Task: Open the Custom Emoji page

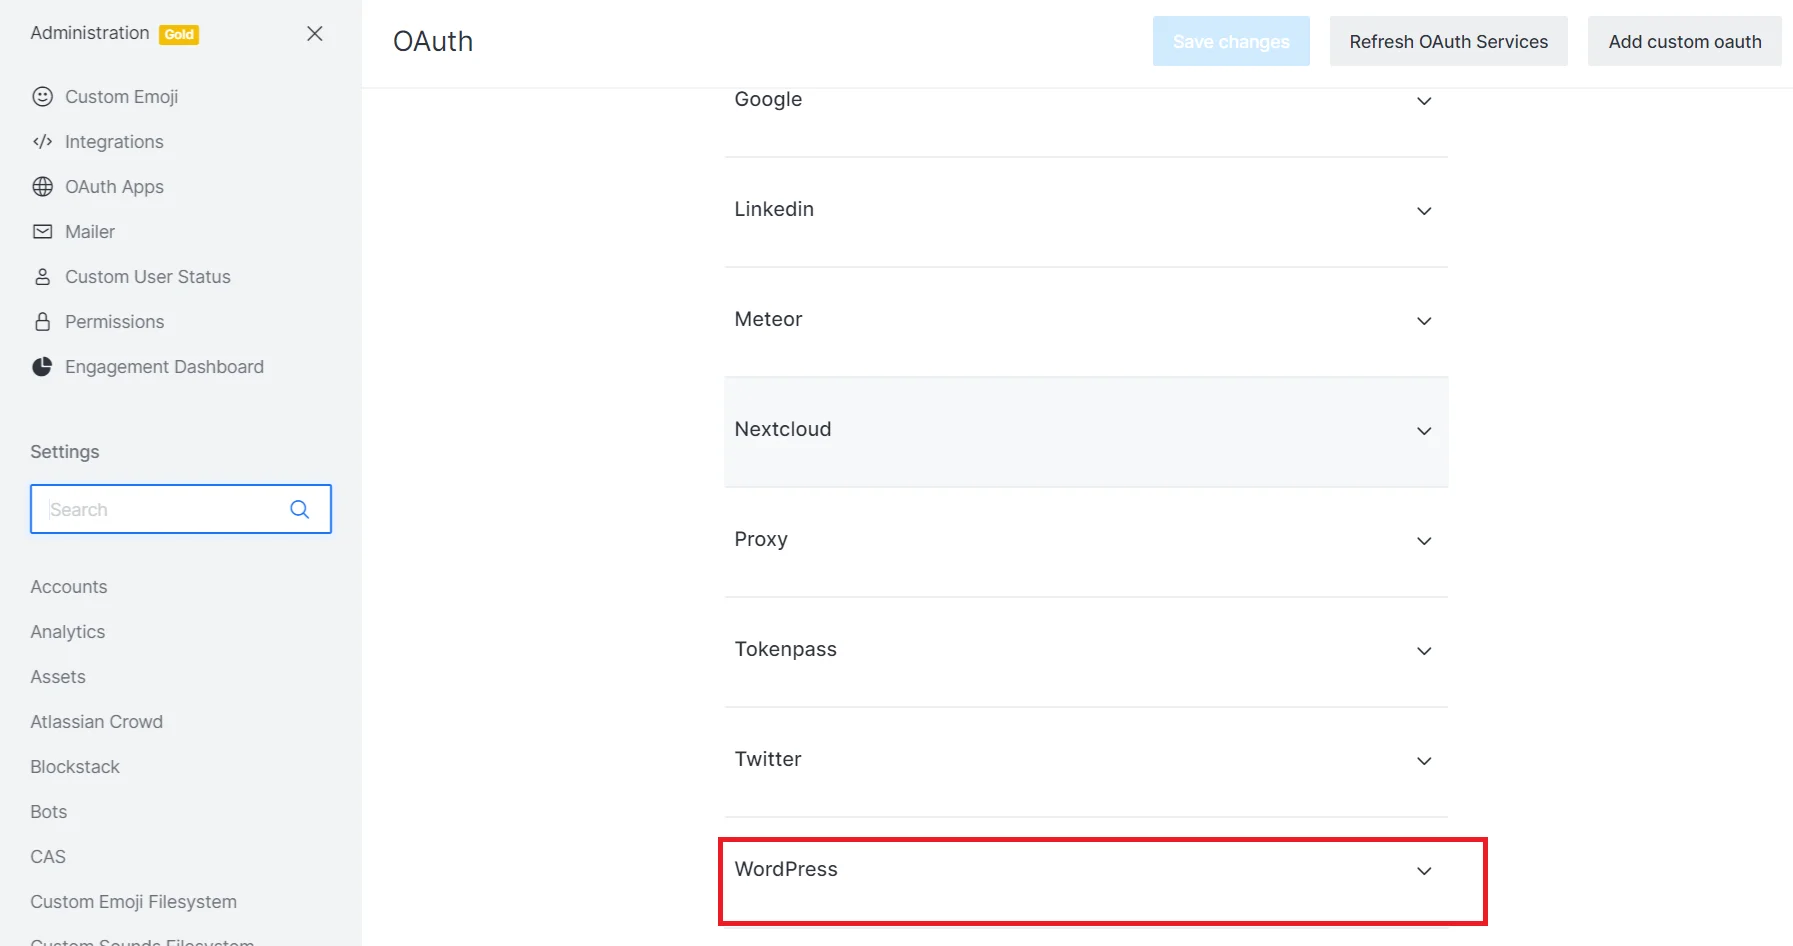Action: [x=122, y=96]
